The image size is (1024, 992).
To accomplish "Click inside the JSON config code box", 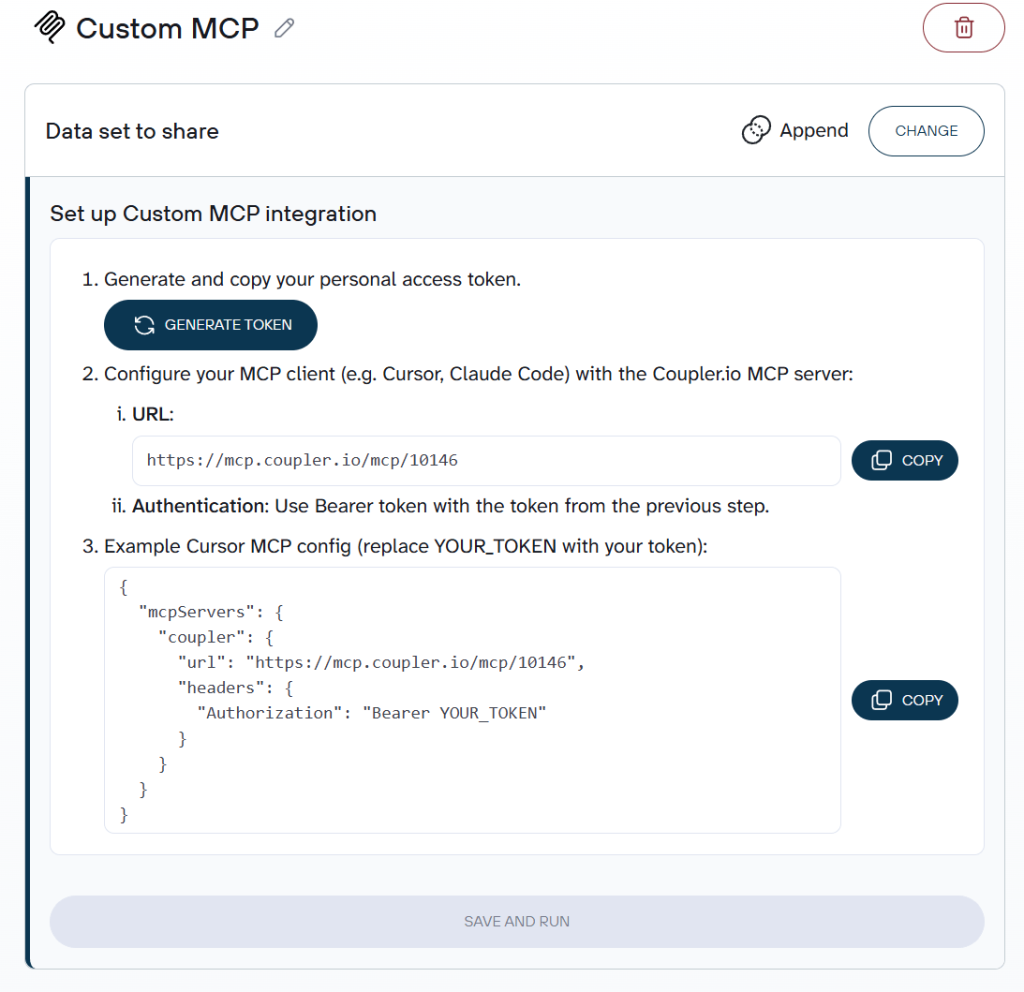I will pos(472,700).
